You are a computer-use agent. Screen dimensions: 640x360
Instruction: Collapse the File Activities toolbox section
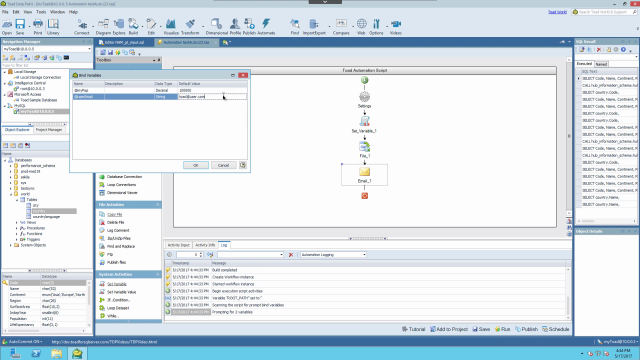coord(158,204)
